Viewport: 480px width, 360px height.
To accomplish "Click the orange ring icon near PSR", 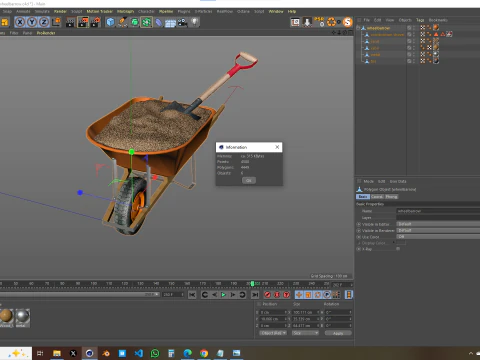I will (x=331, y=22).
